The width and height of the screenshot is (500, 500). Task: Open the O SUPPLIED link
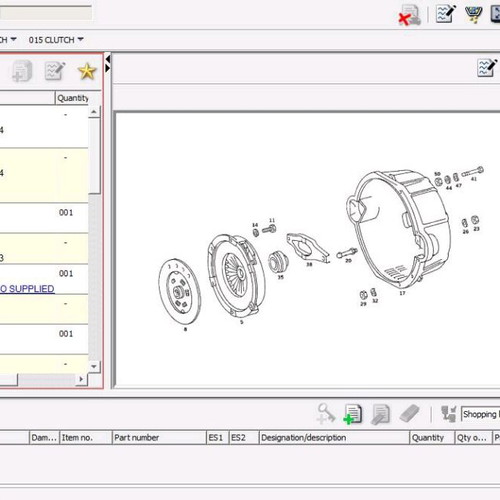point(27,289)
